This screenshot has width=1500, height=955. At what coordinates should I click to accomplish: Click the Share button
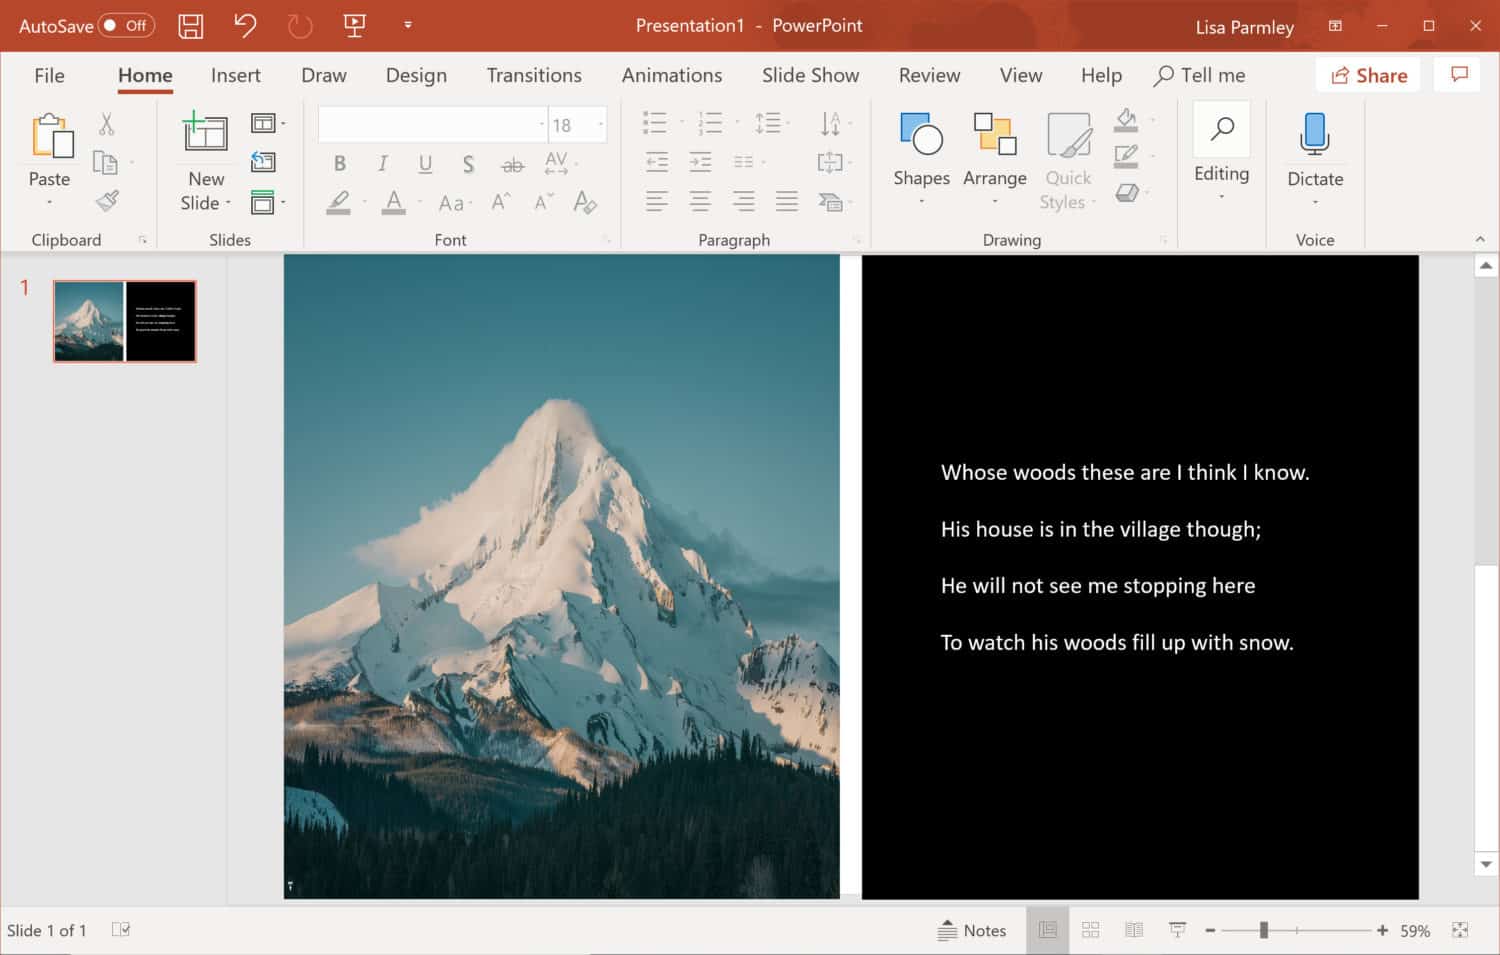(1368, 75)
